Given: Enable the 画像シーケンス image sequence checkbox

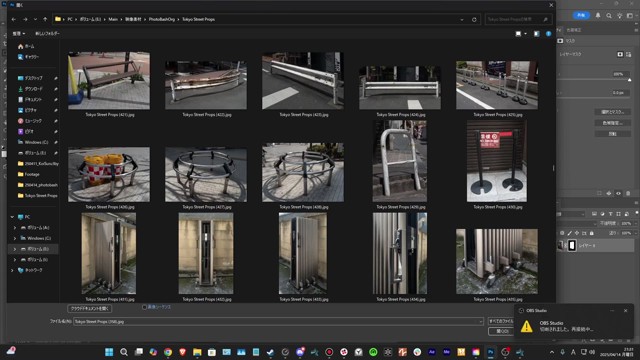Looking at the screenshot, I should 144,307.
